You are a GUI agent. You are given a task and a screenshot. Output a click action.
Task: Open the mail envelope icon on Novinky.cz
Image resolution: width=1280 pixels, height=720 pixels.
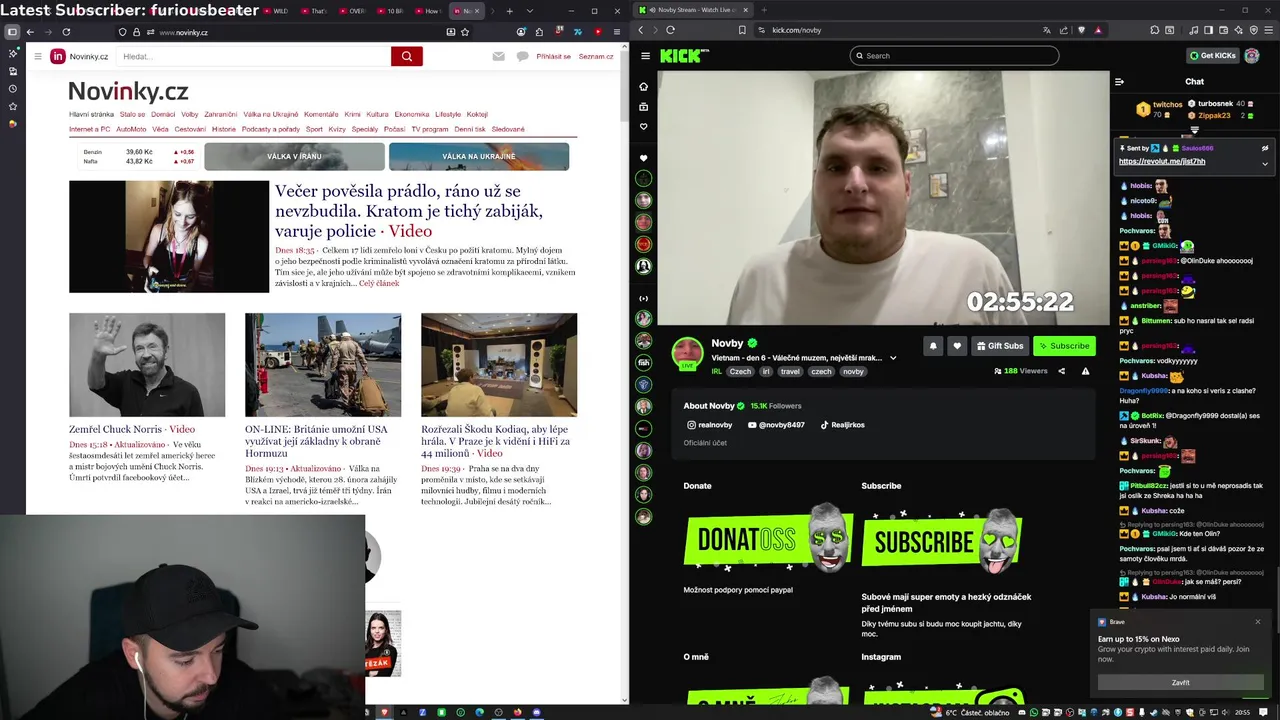coord(498,56)
